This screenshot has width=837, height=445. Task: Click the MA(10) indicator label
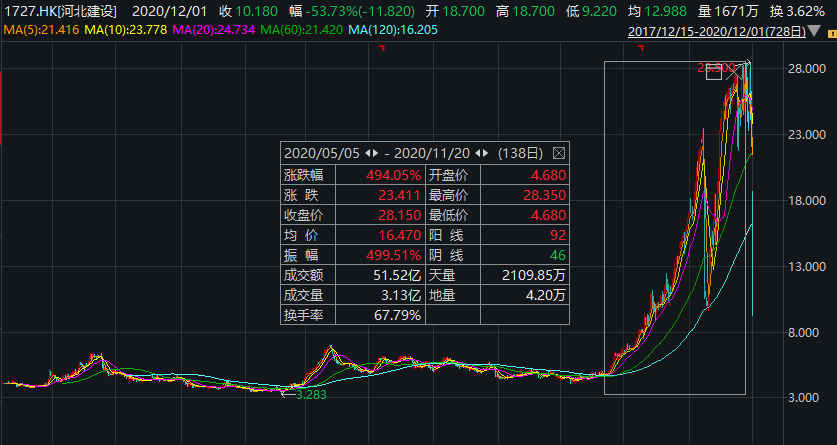123,30
